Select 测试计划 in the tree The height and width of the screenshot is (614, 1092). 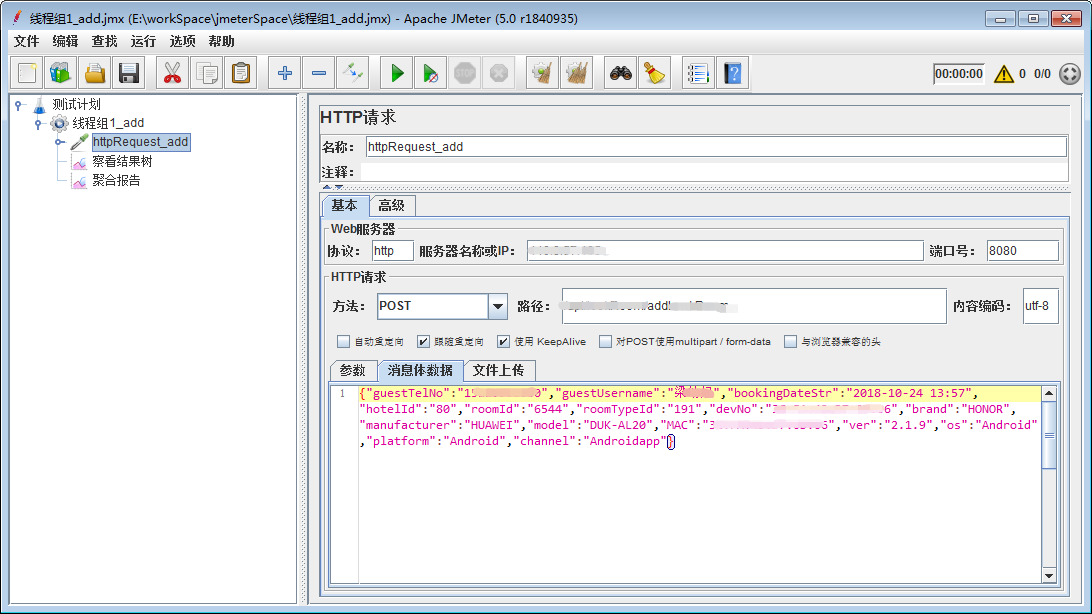(77, 104)
